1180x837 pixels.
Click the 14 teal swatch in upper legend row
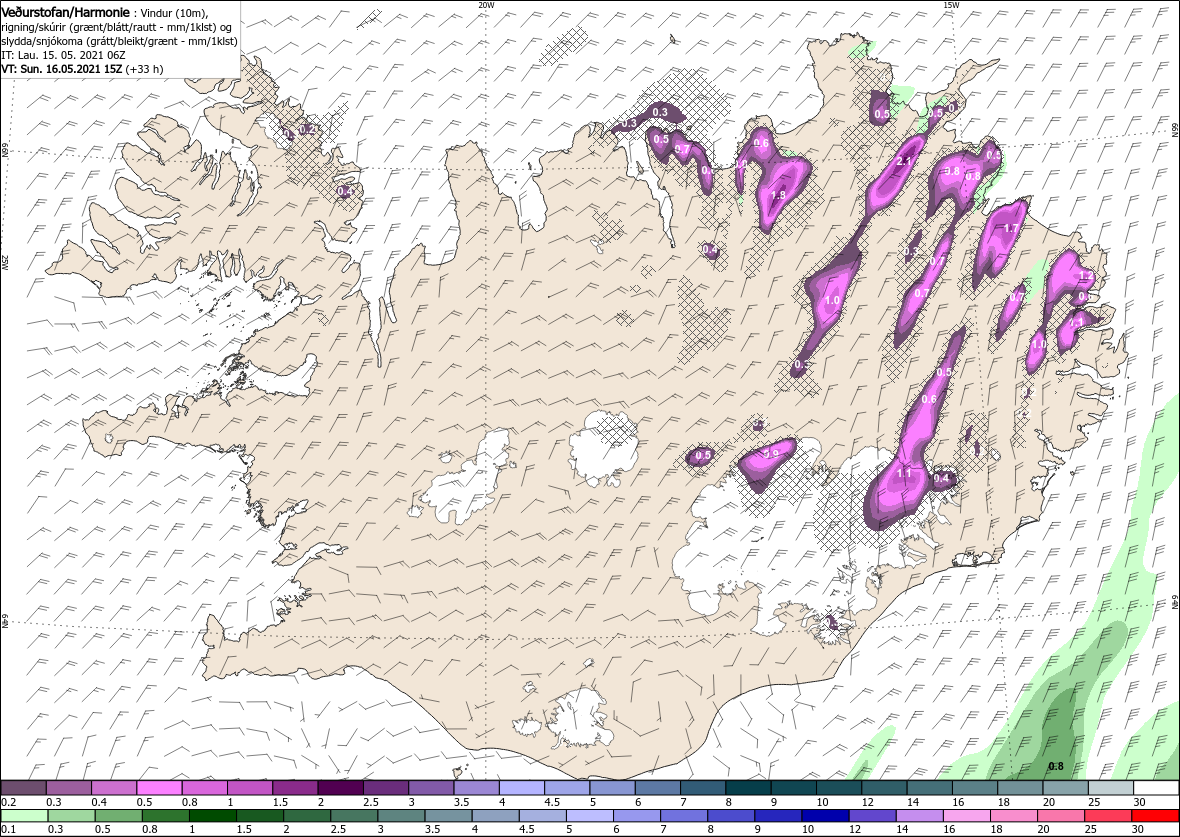[x=929, y=787]
